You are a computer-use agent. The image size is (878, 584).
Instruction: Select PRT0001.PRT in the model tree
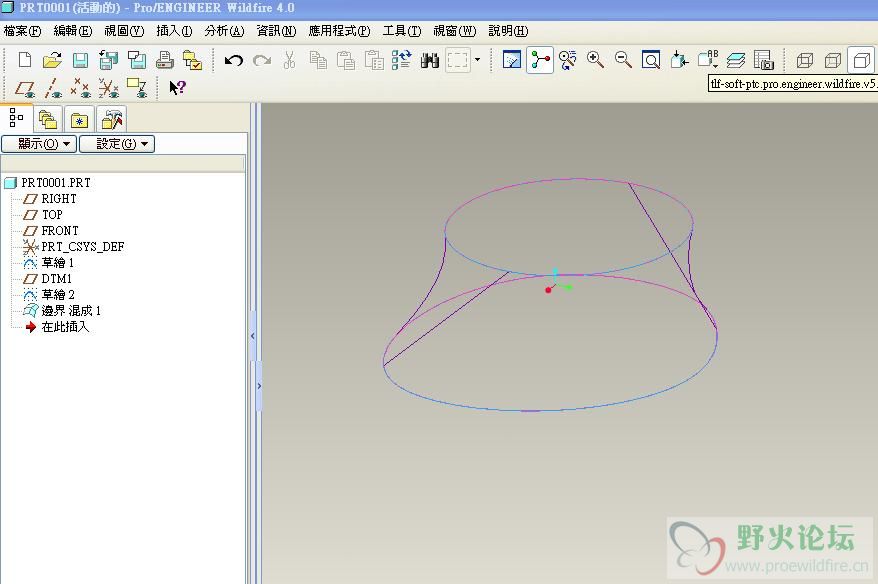tap(47, 183)
